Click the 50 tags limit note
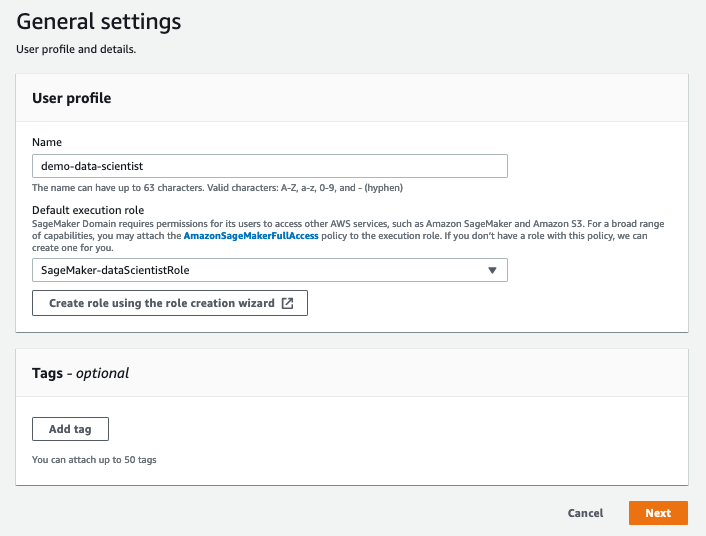 pyautogui.click(x=94, y=460)
